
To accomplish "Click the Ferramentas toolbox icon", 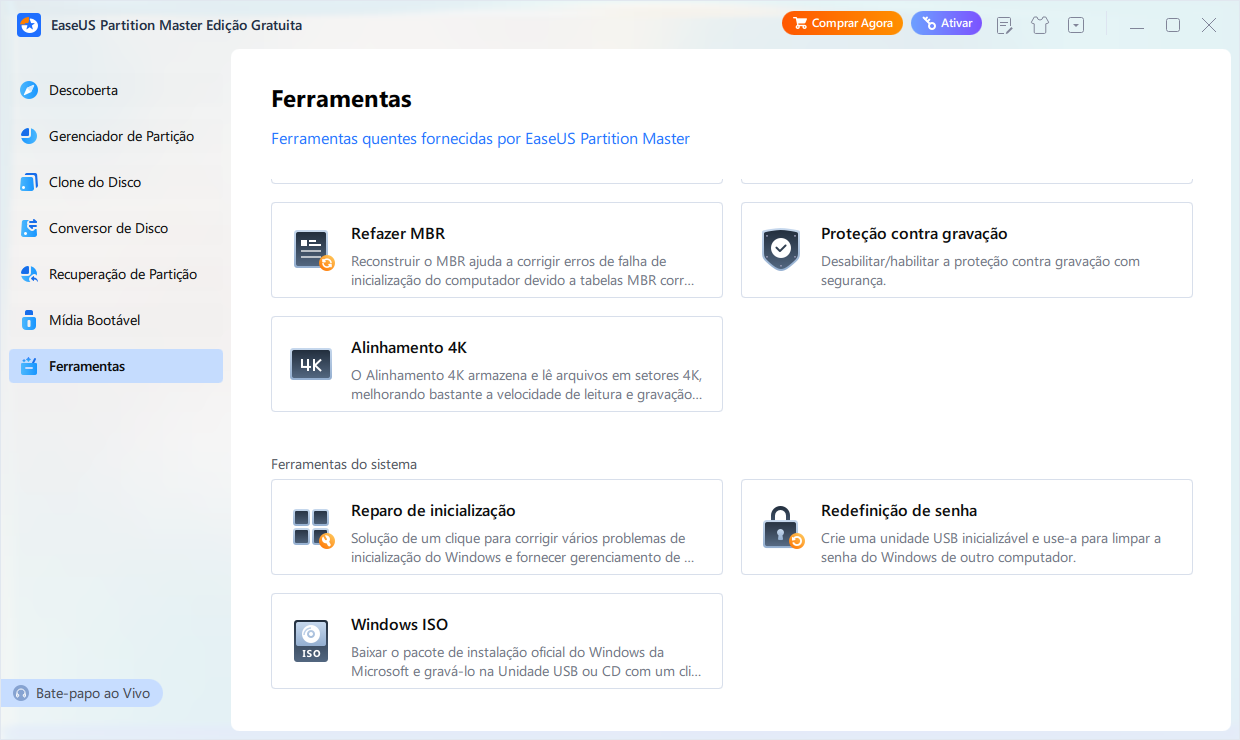I will (x=30, y=366).
